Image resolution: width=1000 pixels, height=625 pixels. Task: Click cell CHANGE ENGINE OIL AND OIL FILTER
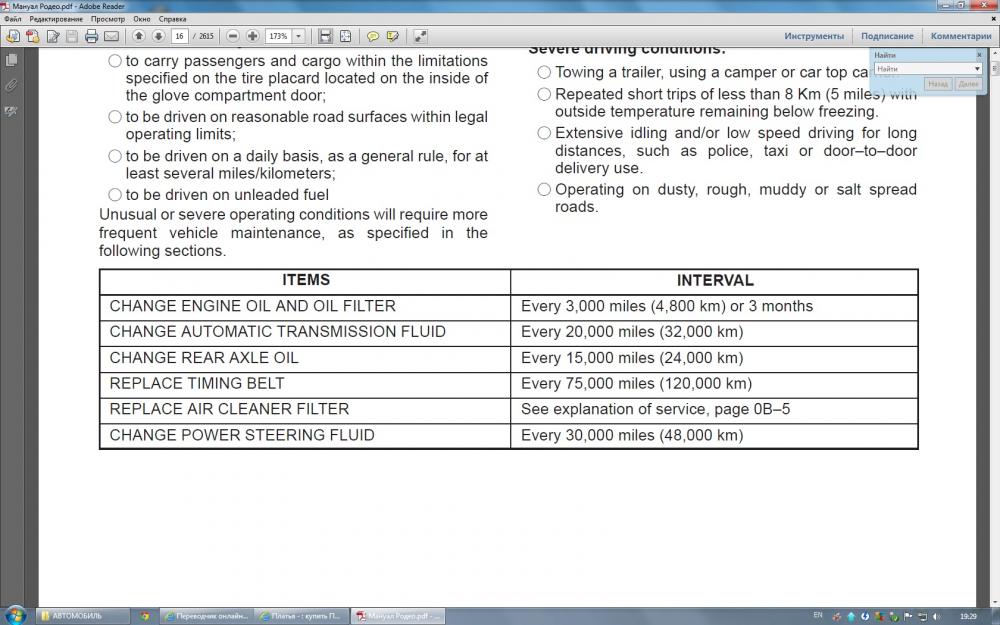tap(305, 307)
